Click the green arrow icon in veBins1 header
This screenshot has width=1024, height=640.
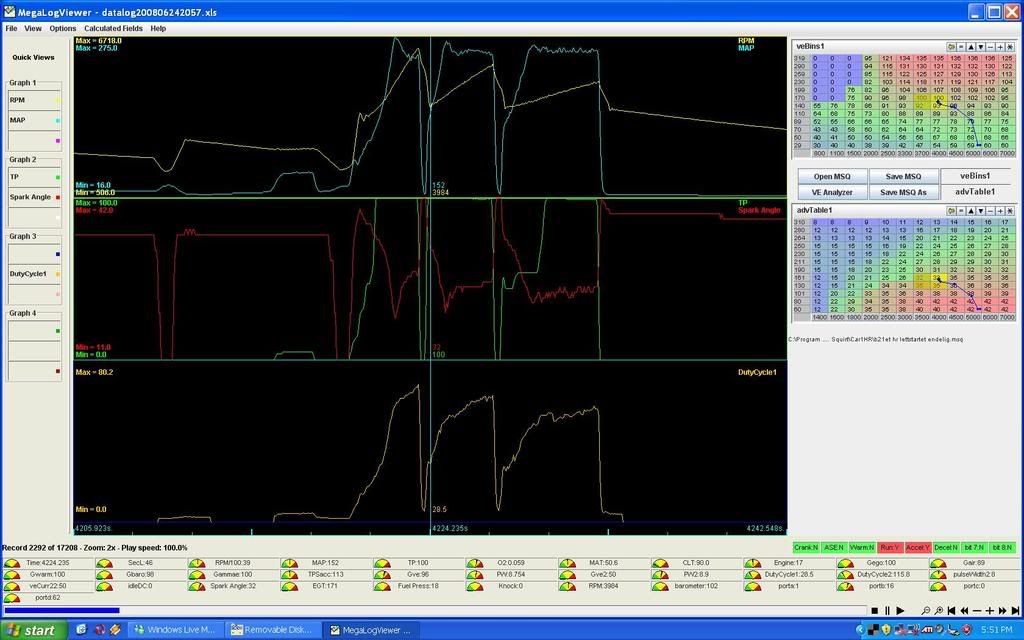pyautogui.click(x=952, y=47)
